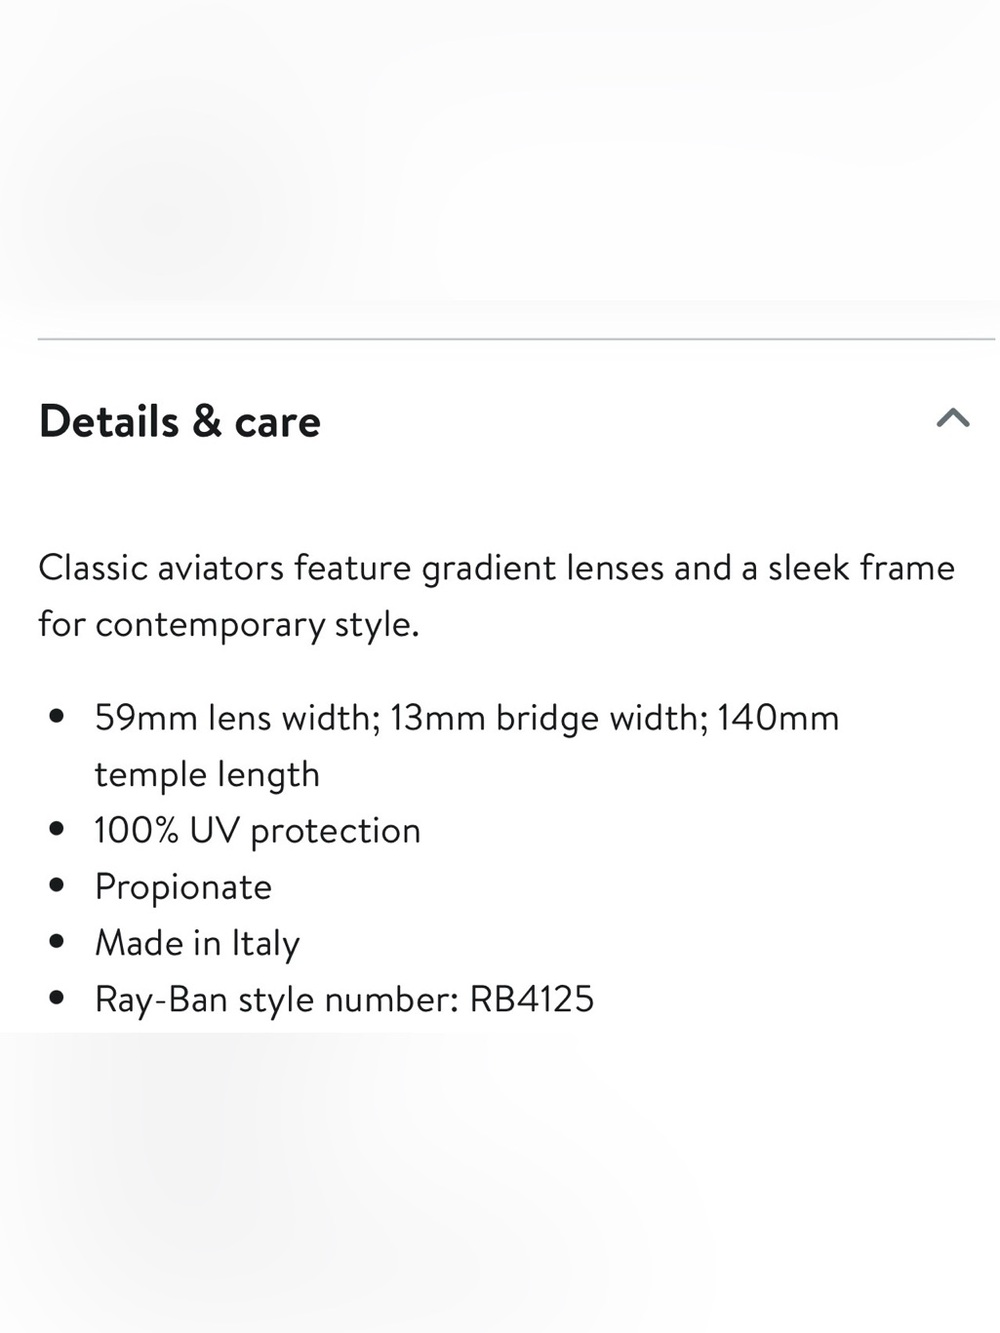Click the bullet next to Propionate
The width and height of the screenshot is (1000, 1333).
(x=57, y=886)
